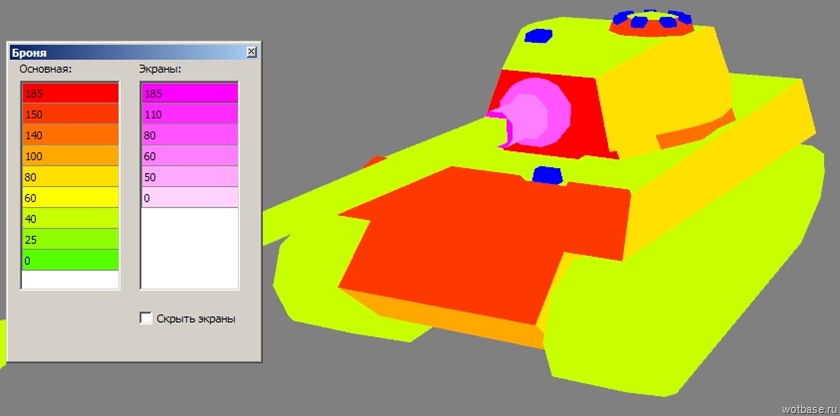The height and width of the screenshot is (416, 840).
Task: Pick the 50 light pink screens swatch
Action: coord(189,177)
